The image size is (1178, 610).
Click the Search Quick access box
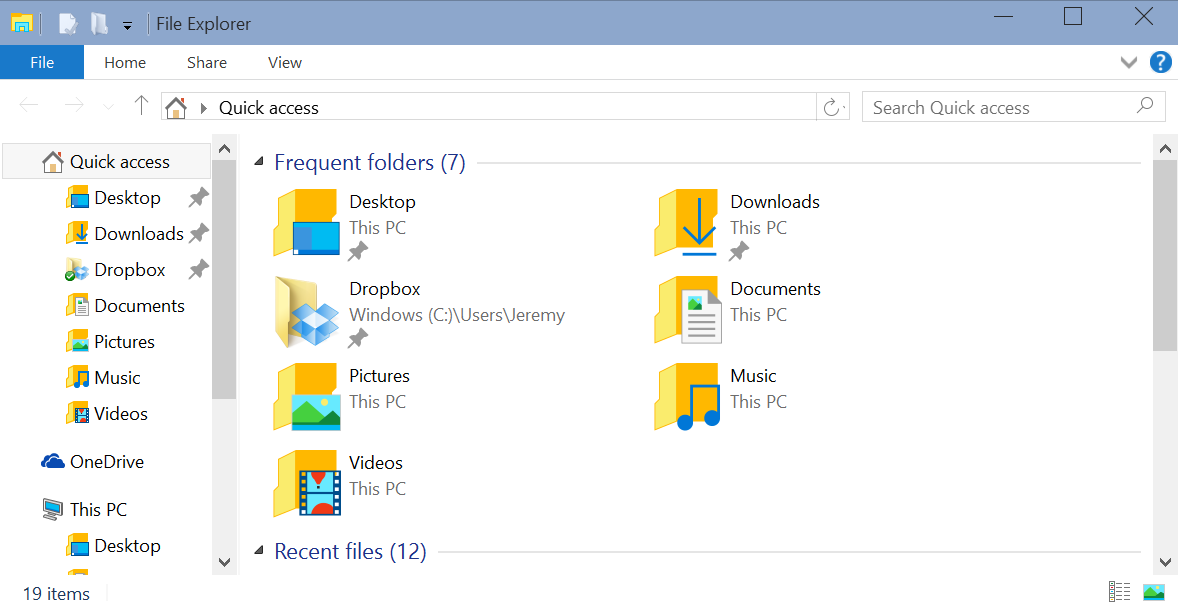[x=1013, y=107]
